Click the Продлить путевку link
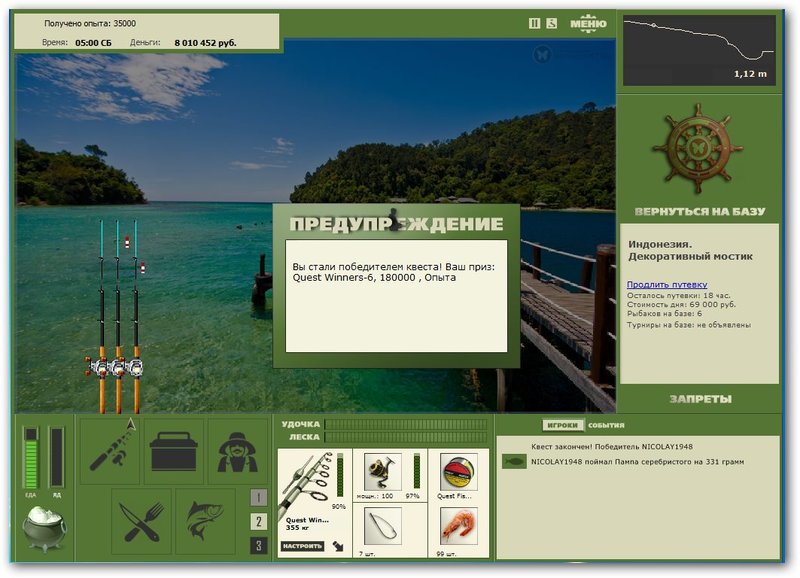The height and width of the screenshot is (578, 800). 667,285
